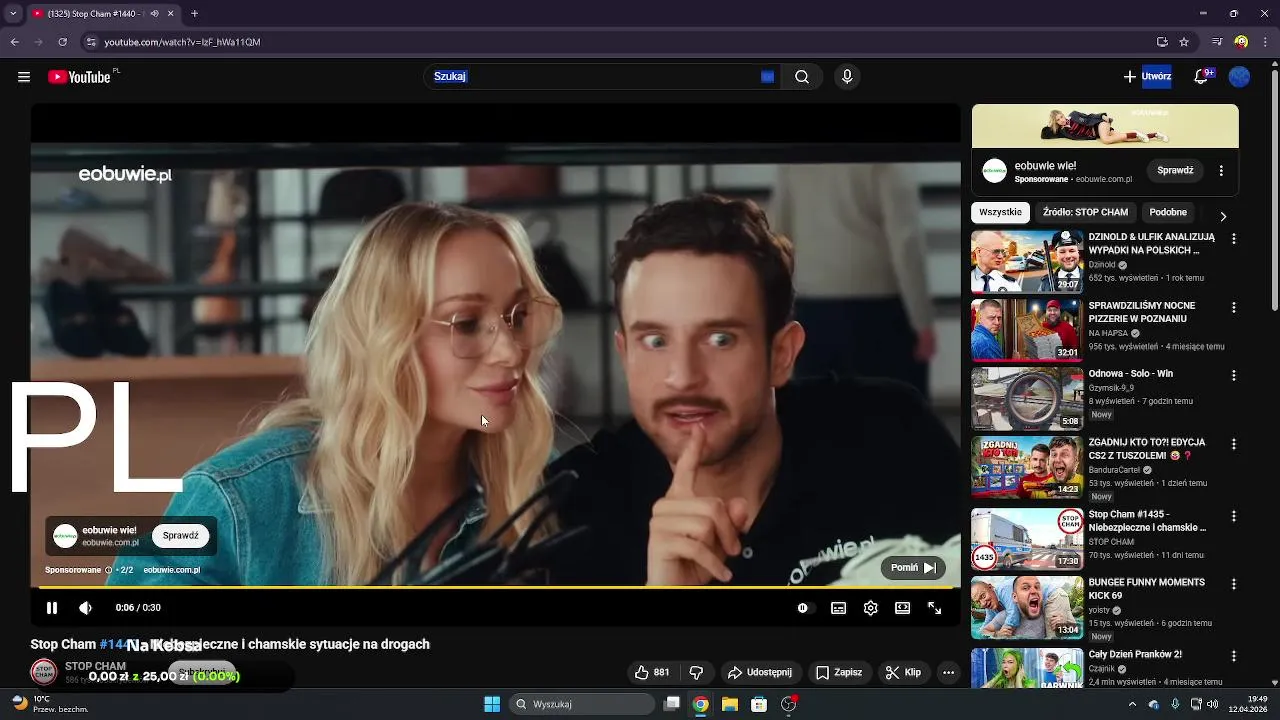Open the Windows Start menu
The height and width of the screenshot is (720, 1280).
(x=492, y=704)
